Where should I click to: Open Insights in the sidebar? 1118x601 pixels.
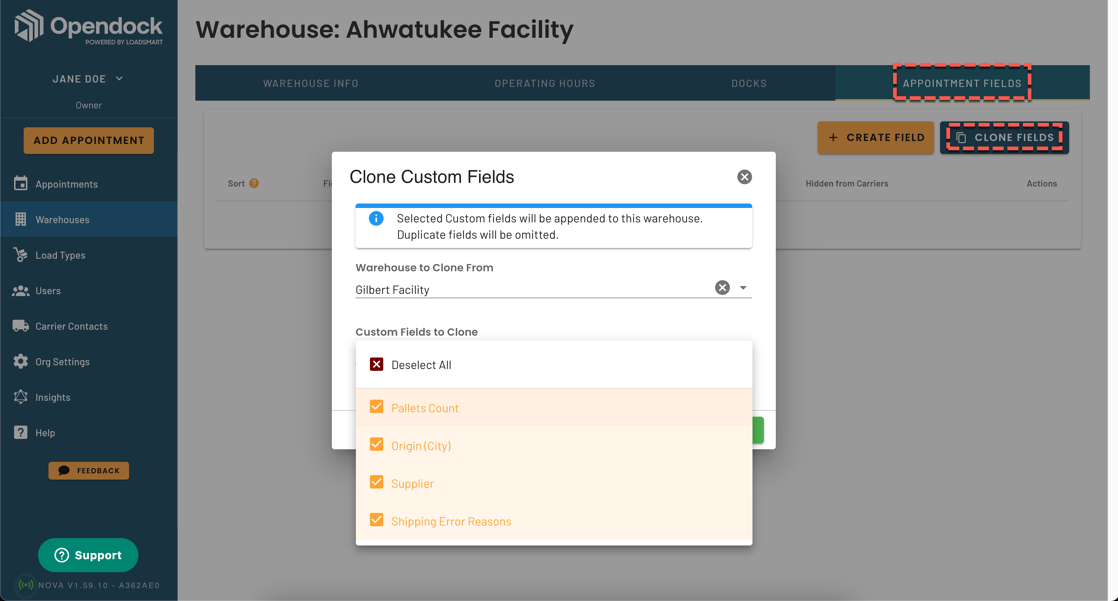(x=88, y=398)
